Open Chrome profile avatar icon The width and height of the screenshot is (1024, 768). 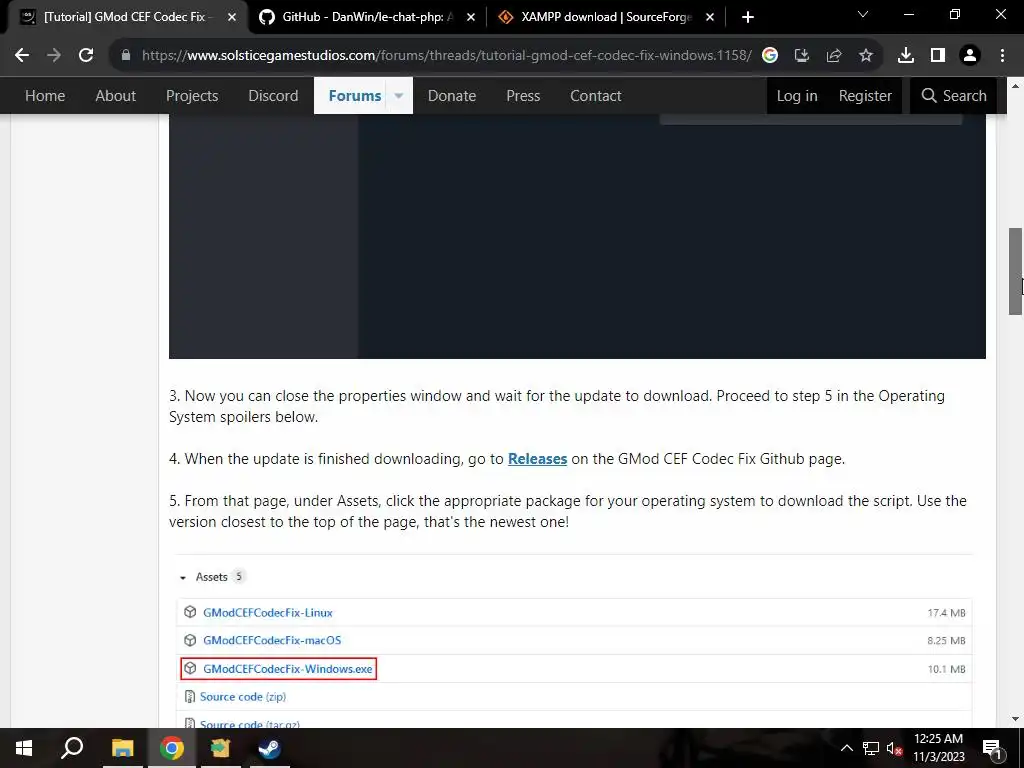(970, 56)
